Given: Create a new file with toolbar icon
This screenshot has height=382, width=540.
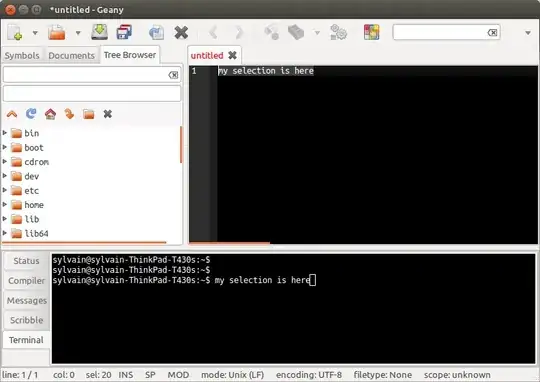Looking at the screenshot, I should (x=15, y=33).
